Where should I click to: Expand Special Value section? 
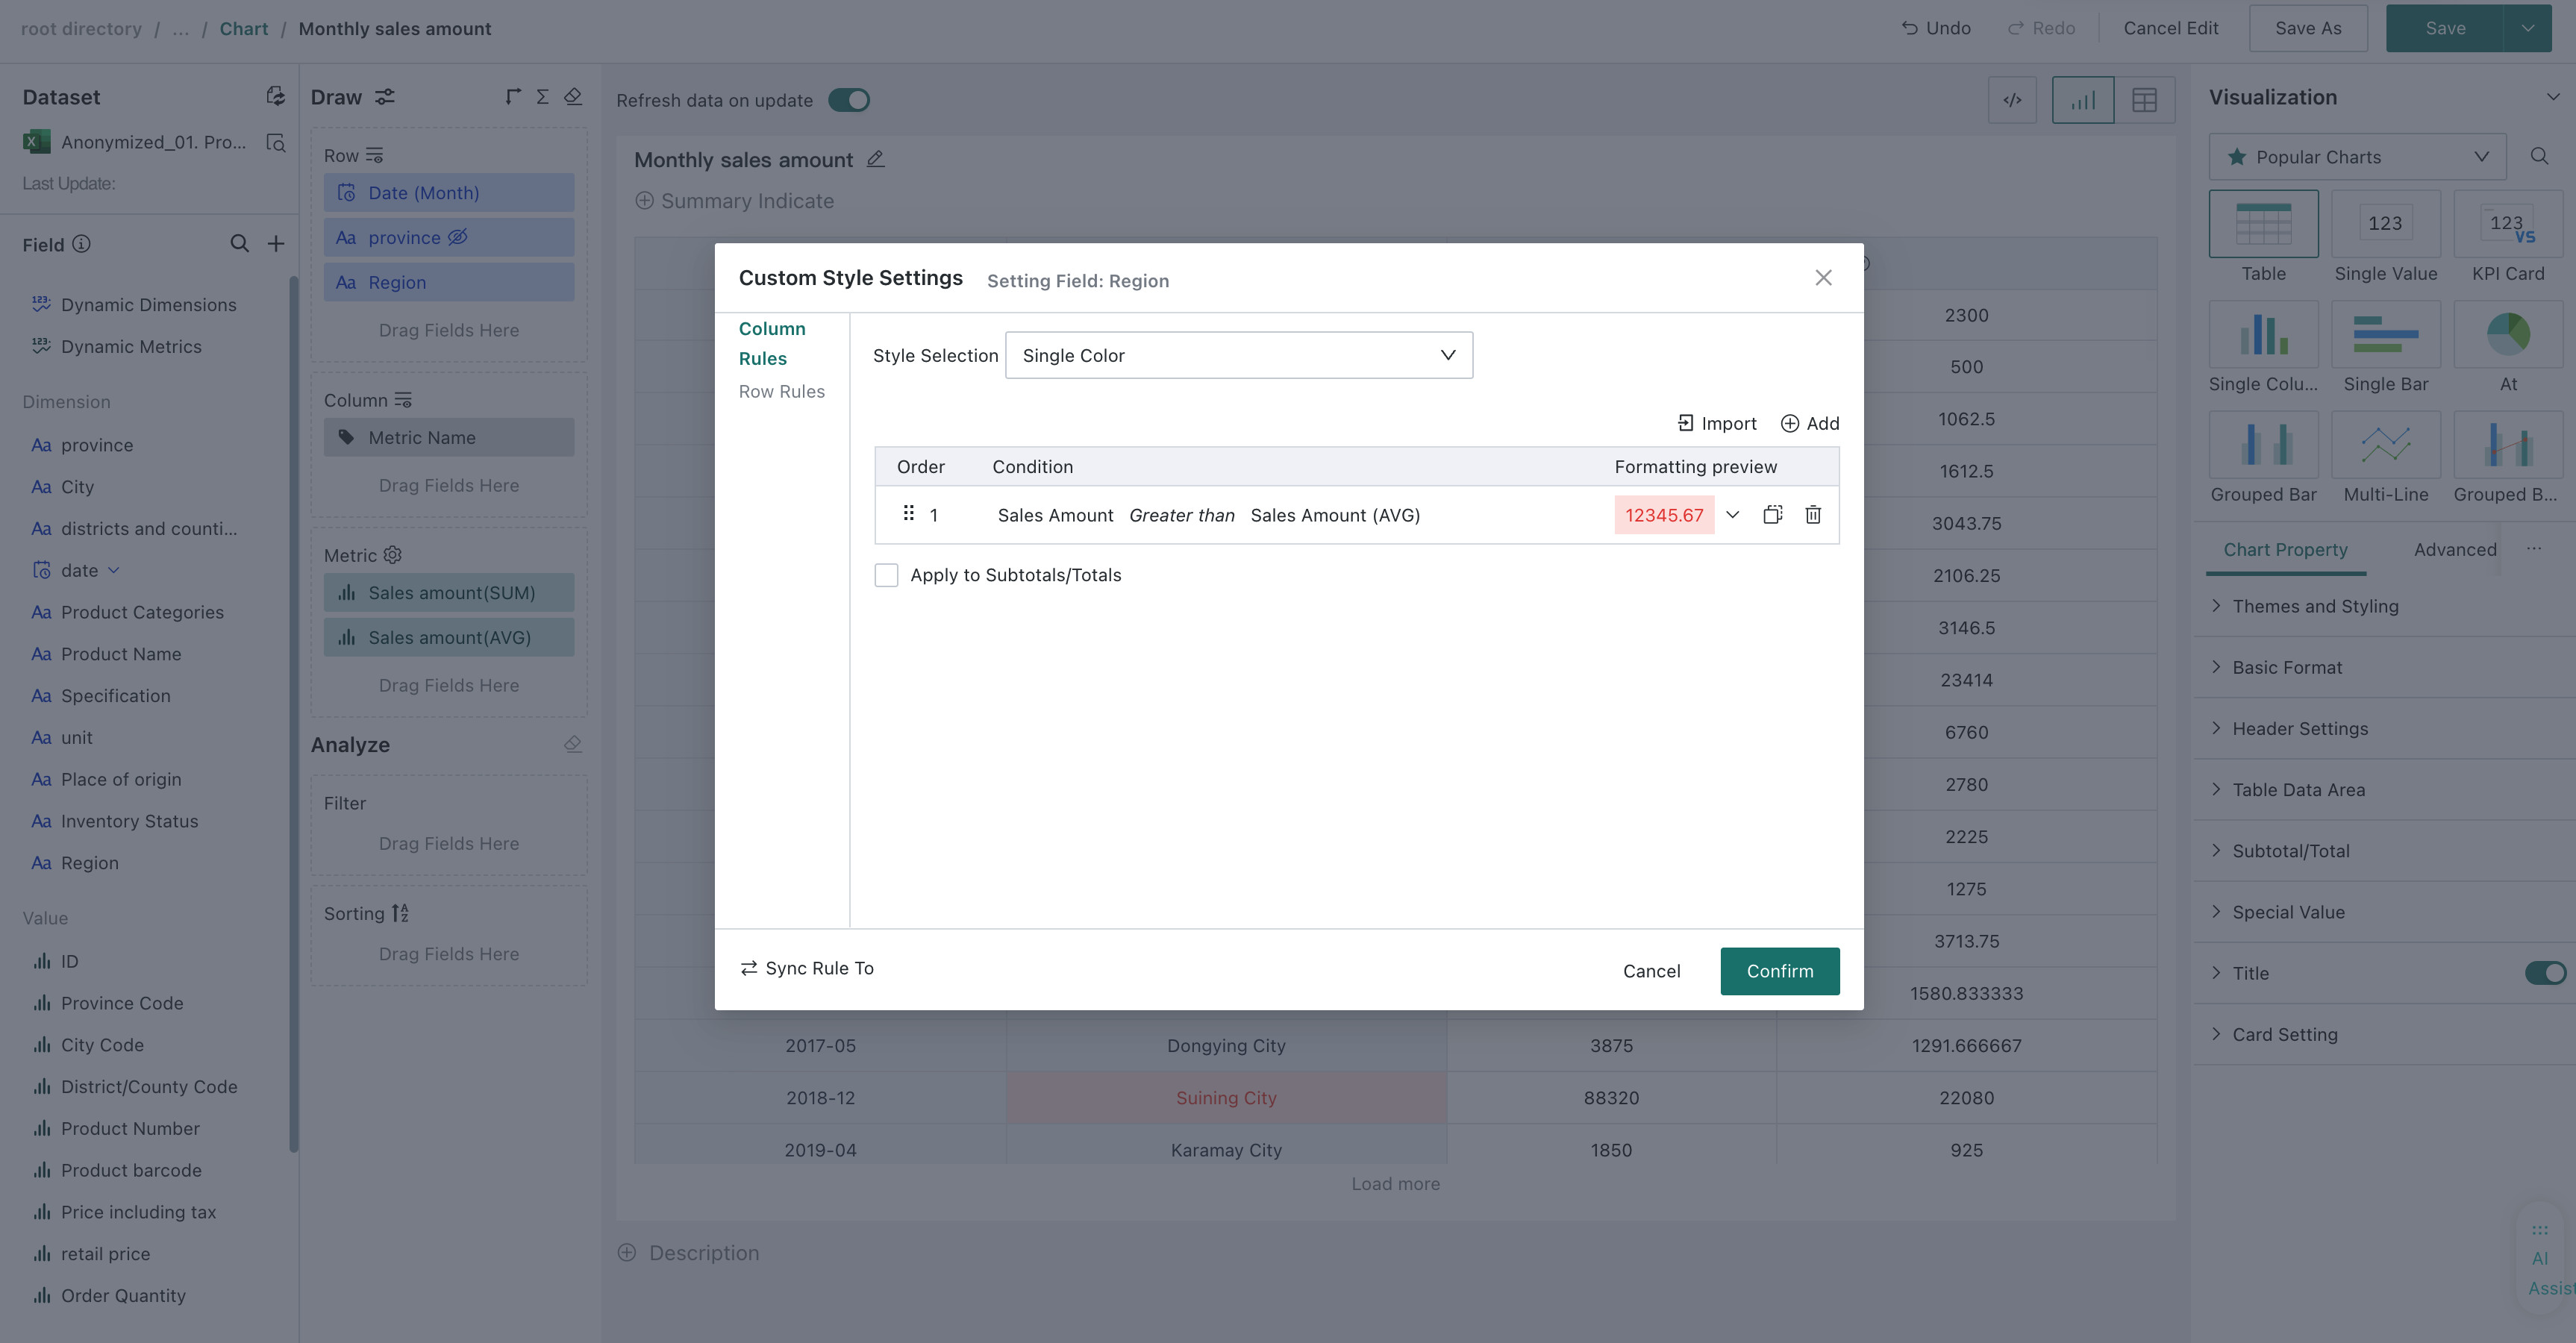pos(2385,911)
